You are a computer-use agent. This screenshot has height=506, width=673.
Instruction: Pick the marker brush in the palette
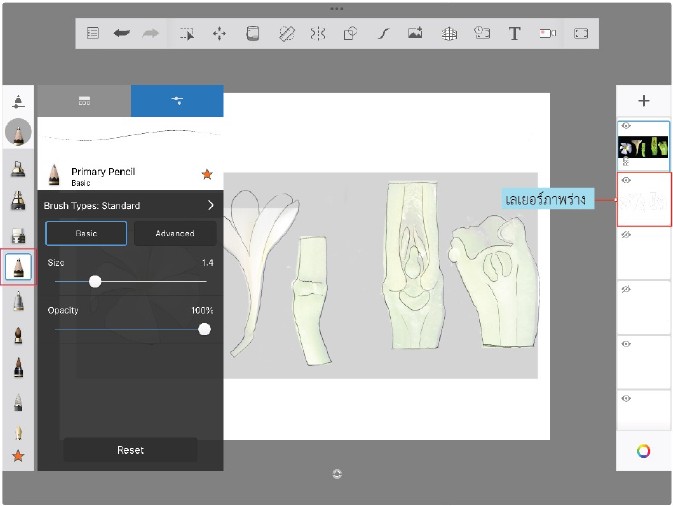pyautogui.click(x=18, y=235)
